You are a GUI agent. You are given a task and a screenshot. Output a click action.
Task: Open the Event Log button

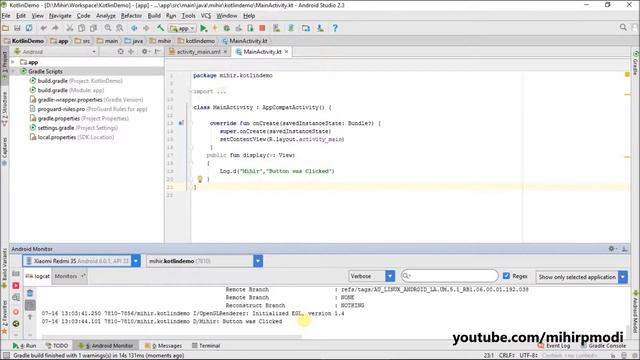click(554, 346)
